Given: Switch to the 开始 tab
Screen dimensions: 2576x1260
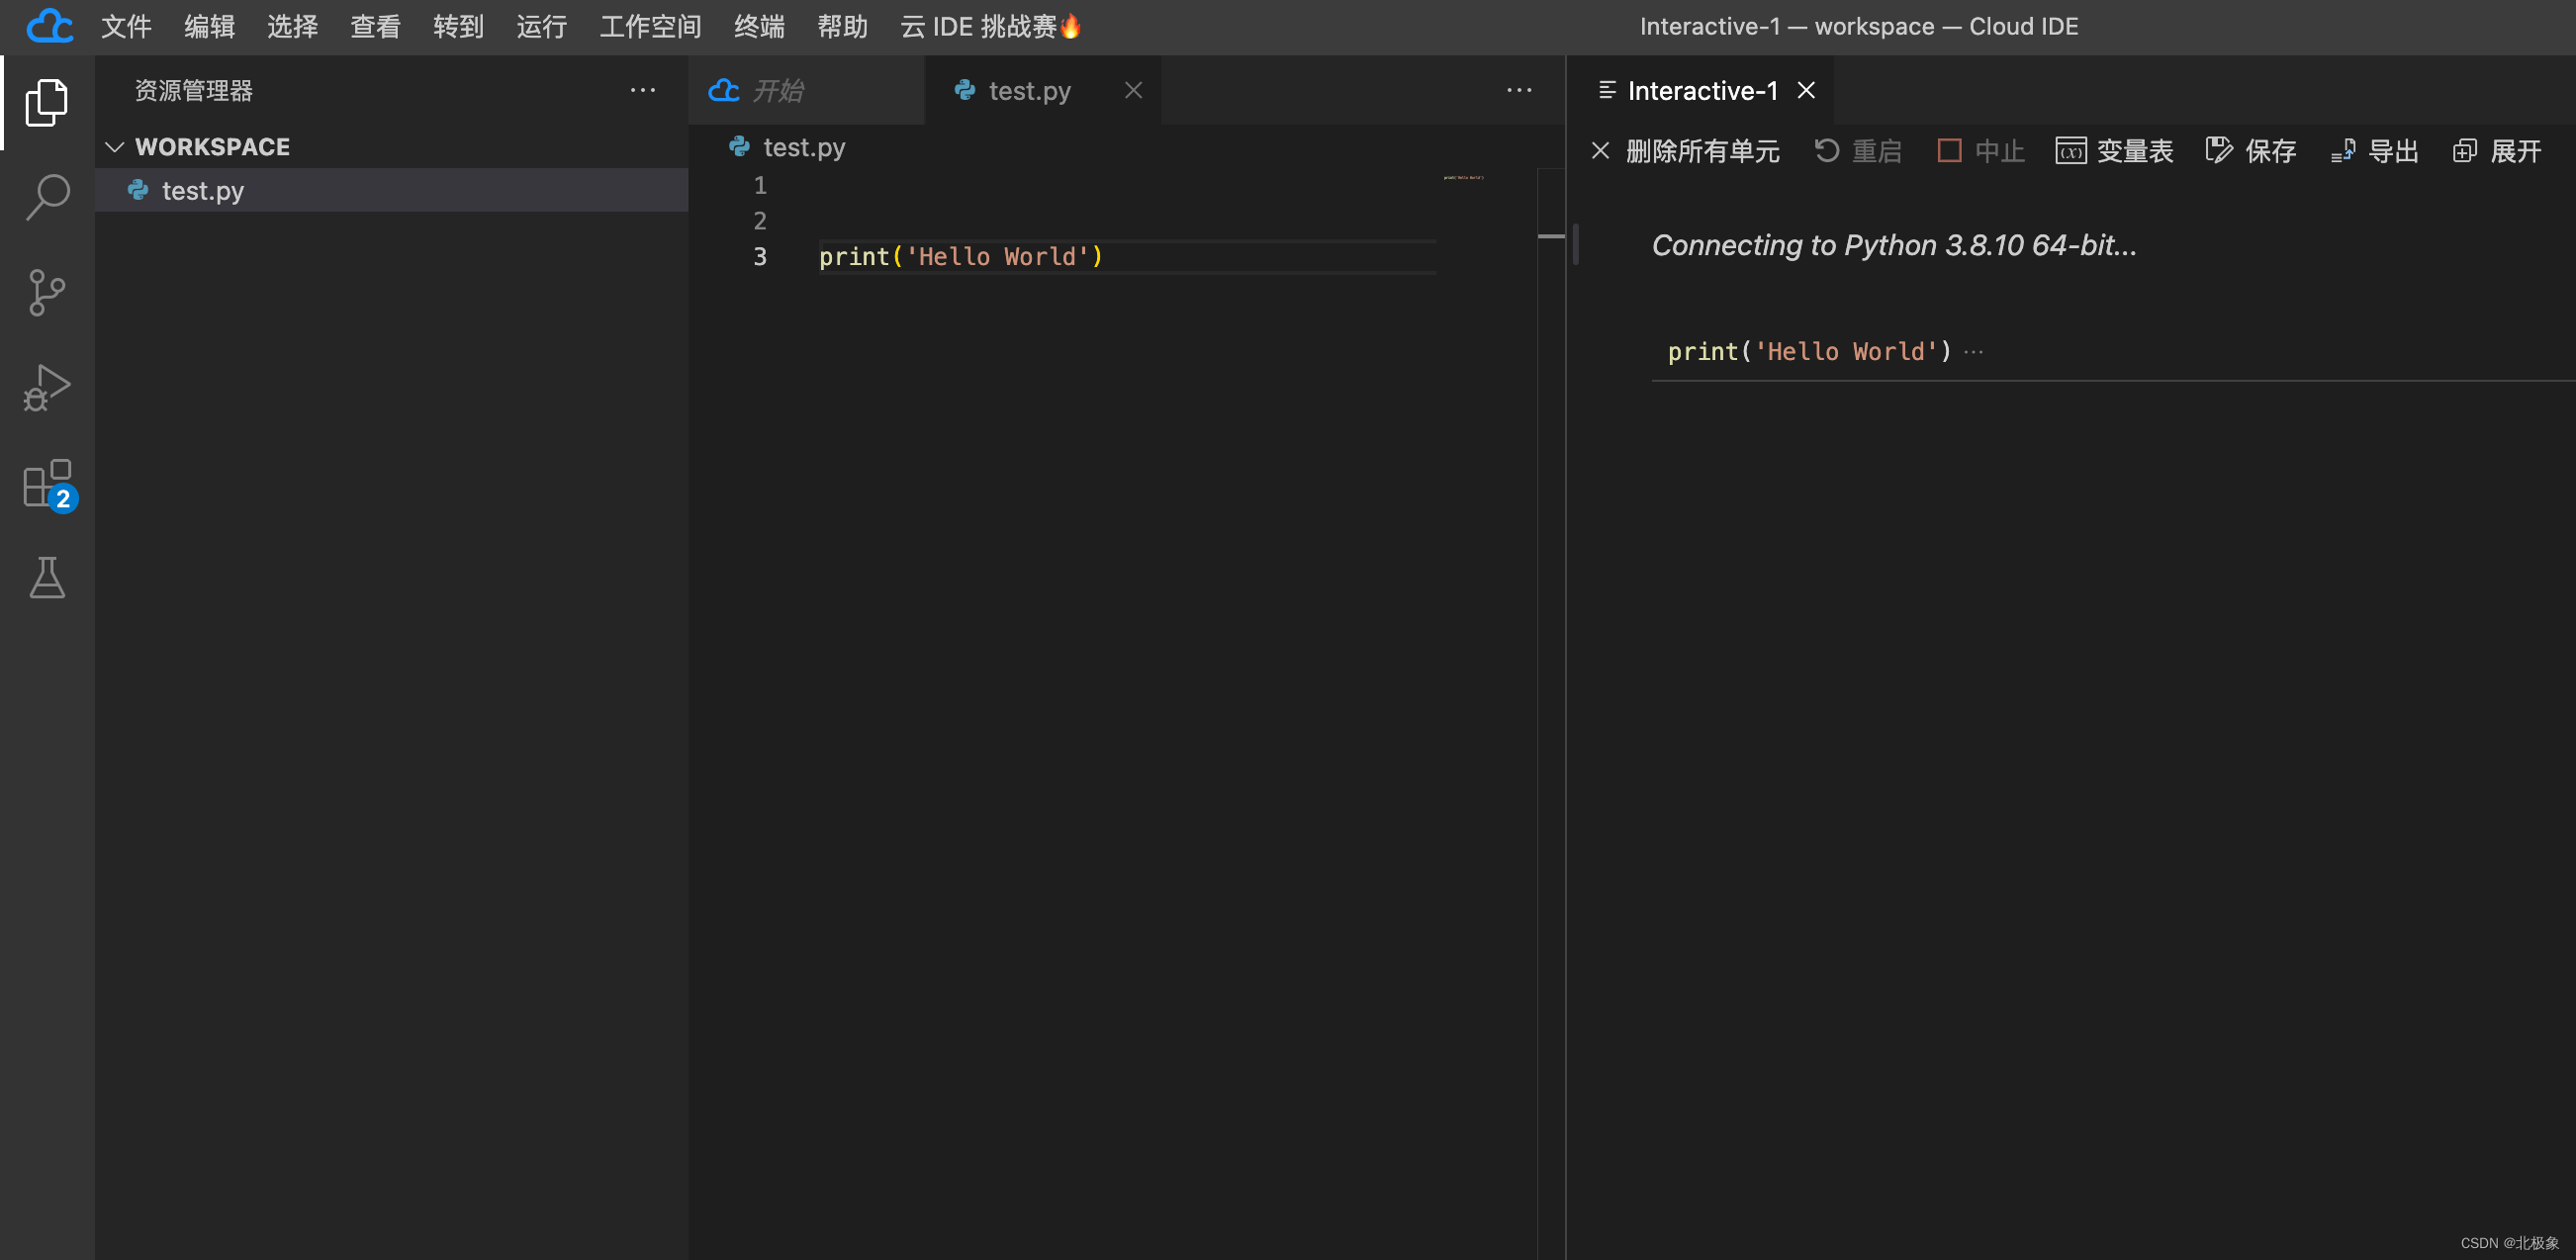Looking at the screenshot, I should 806,90.
